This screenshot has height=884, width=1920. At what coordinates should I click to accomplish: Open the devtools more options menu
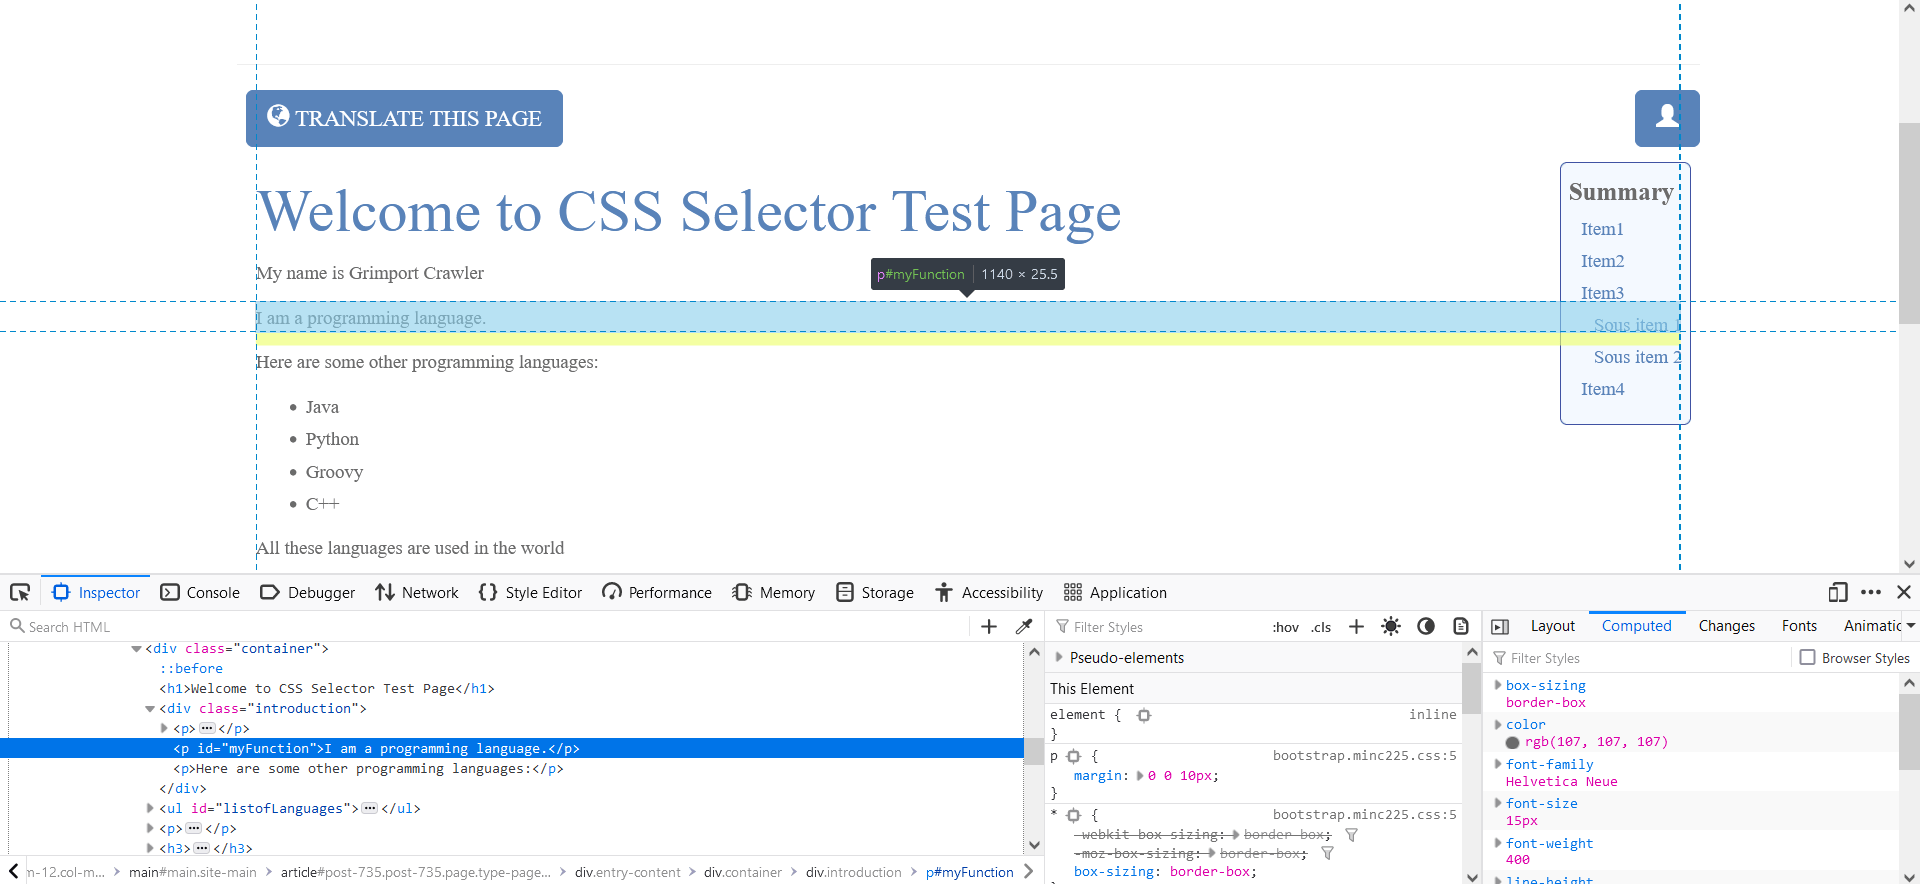[x=1871, y=592]
